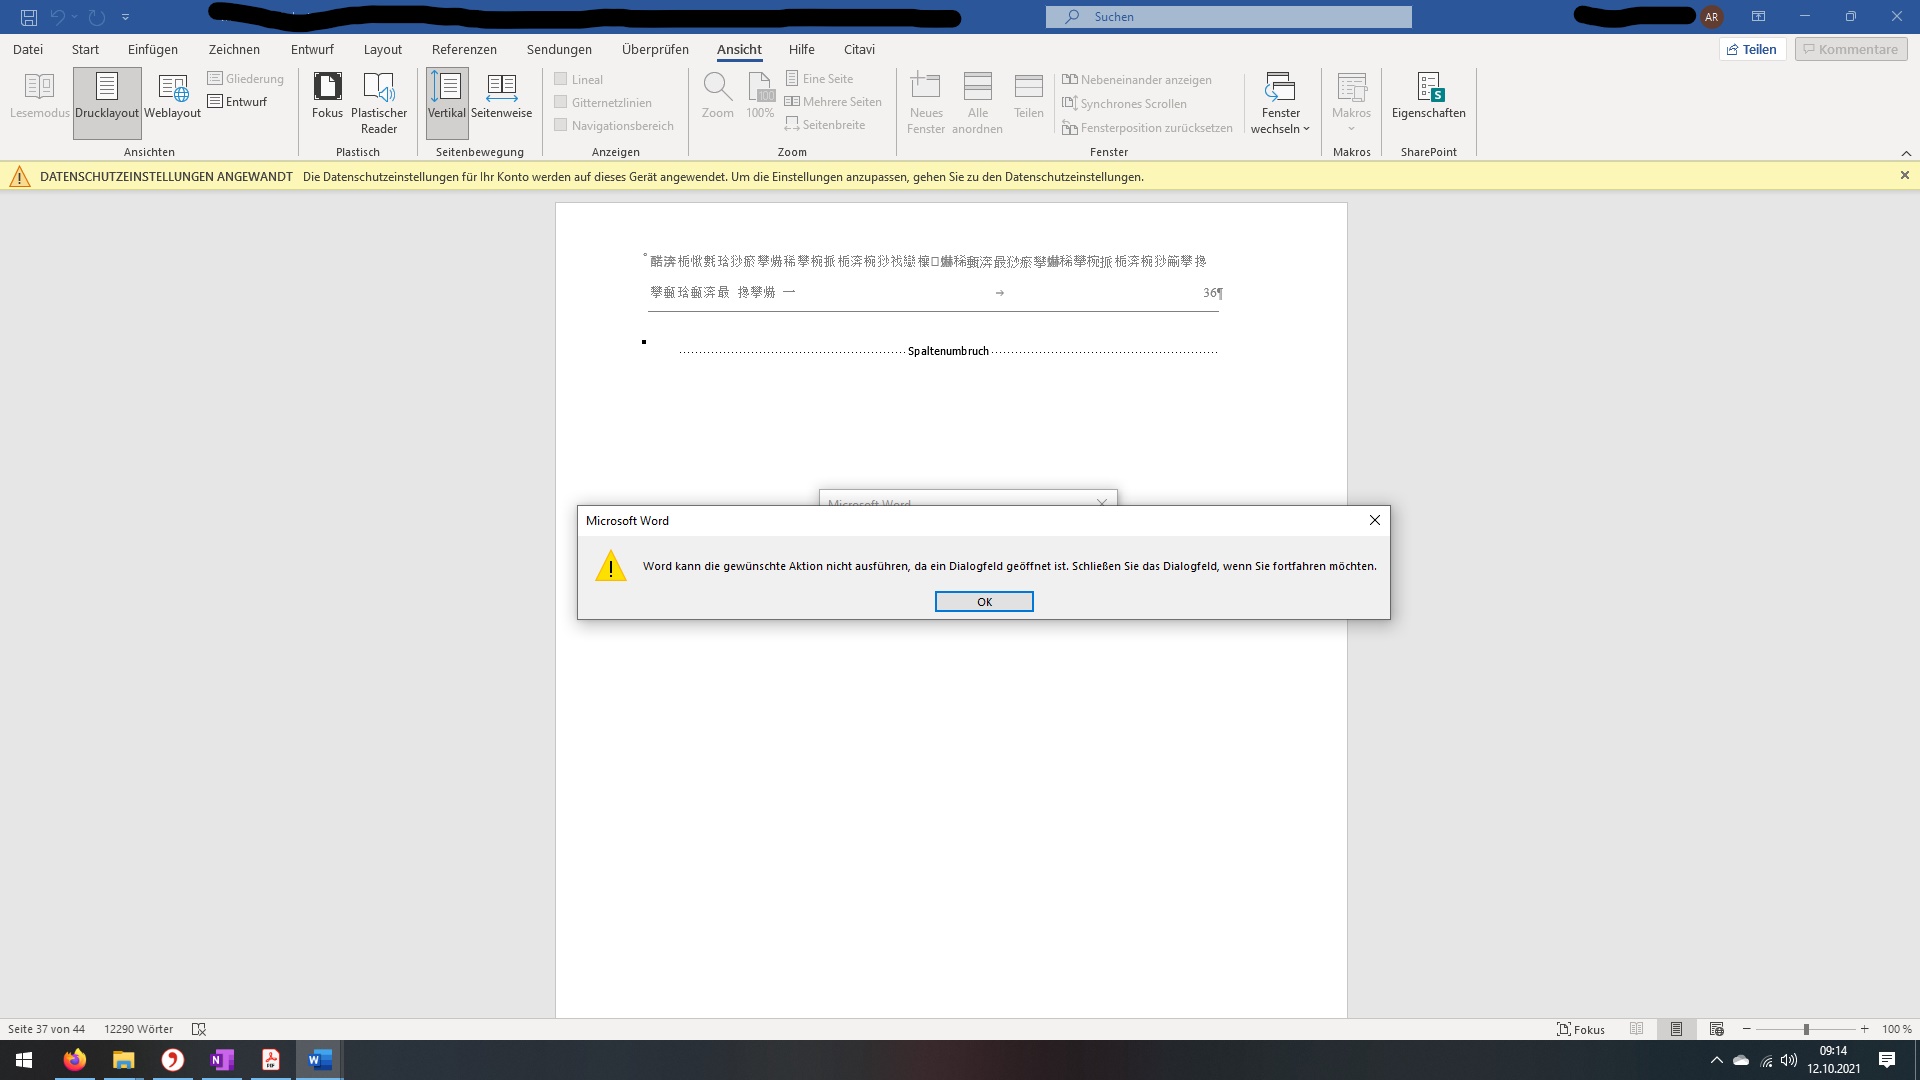This screenshot has width=1920, height=1080.
Task: Open the Zoom dialog
Action: click(717, 100)
